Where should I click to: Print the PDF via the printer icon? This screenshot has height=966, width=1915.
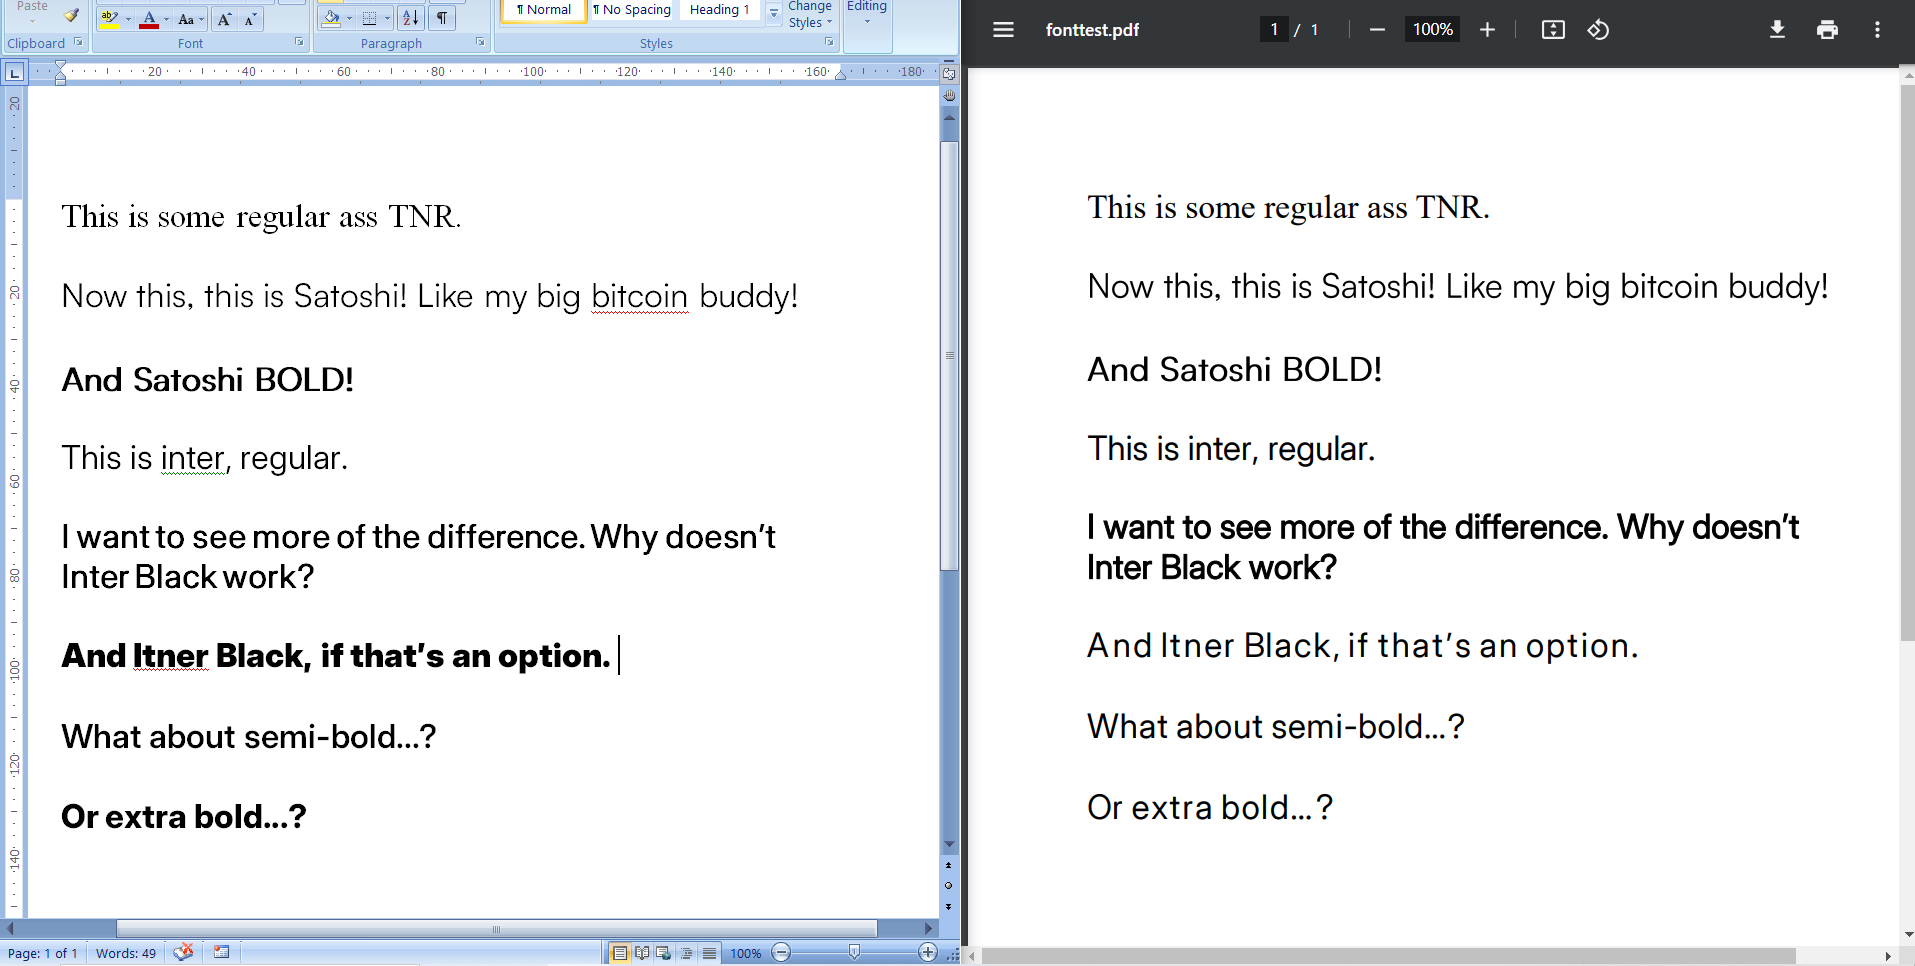coord(1827,30)
